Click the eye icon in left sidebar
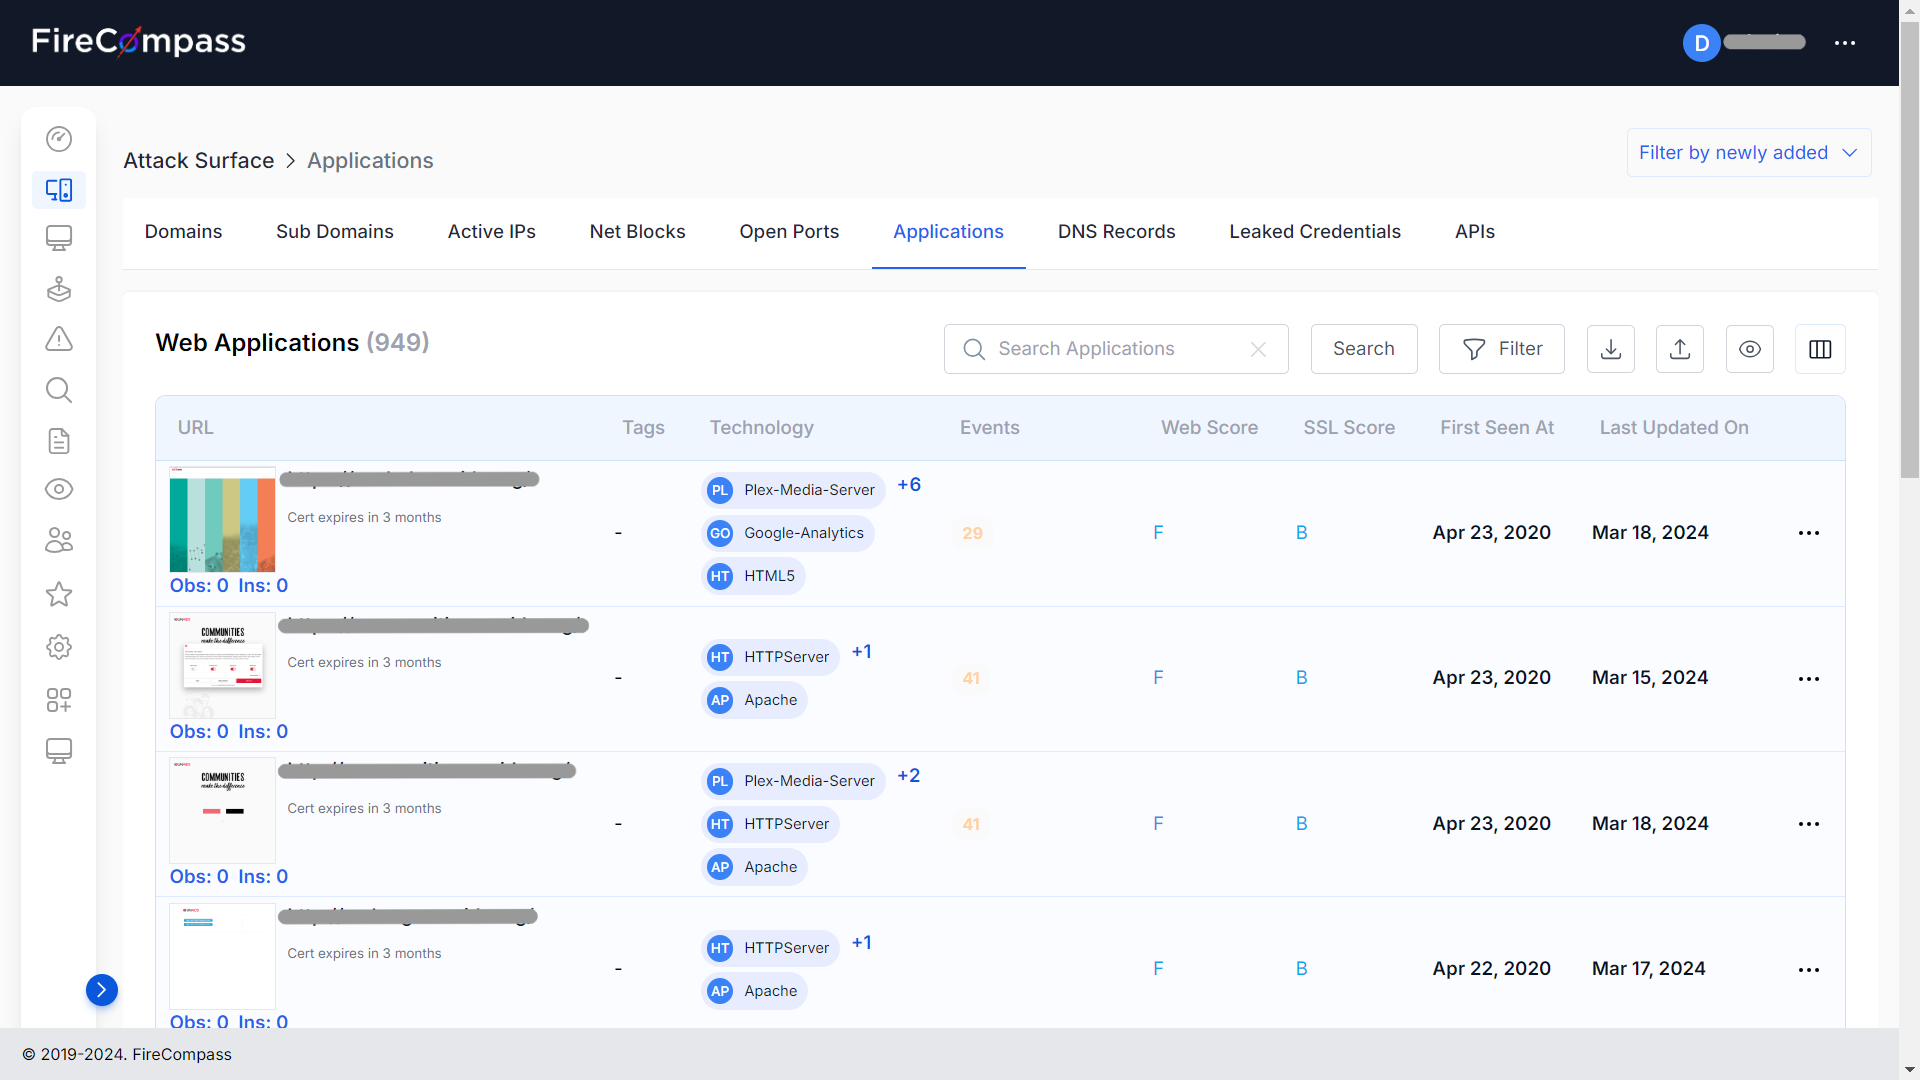This screenshot has width=1920, height=1080. pos(59,489)
